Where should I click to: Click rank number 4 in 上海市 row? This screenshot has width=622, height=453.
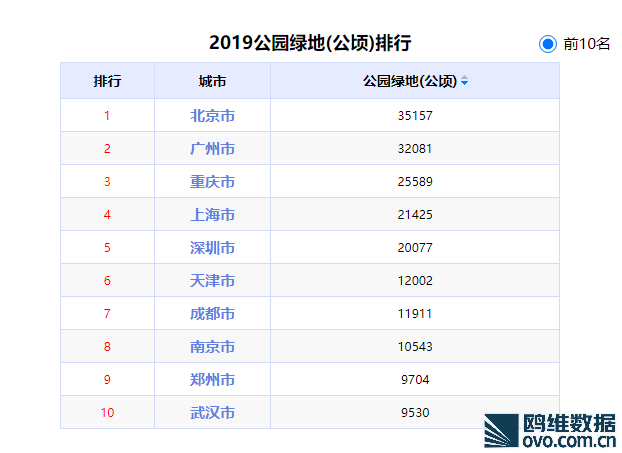(107, 215)
